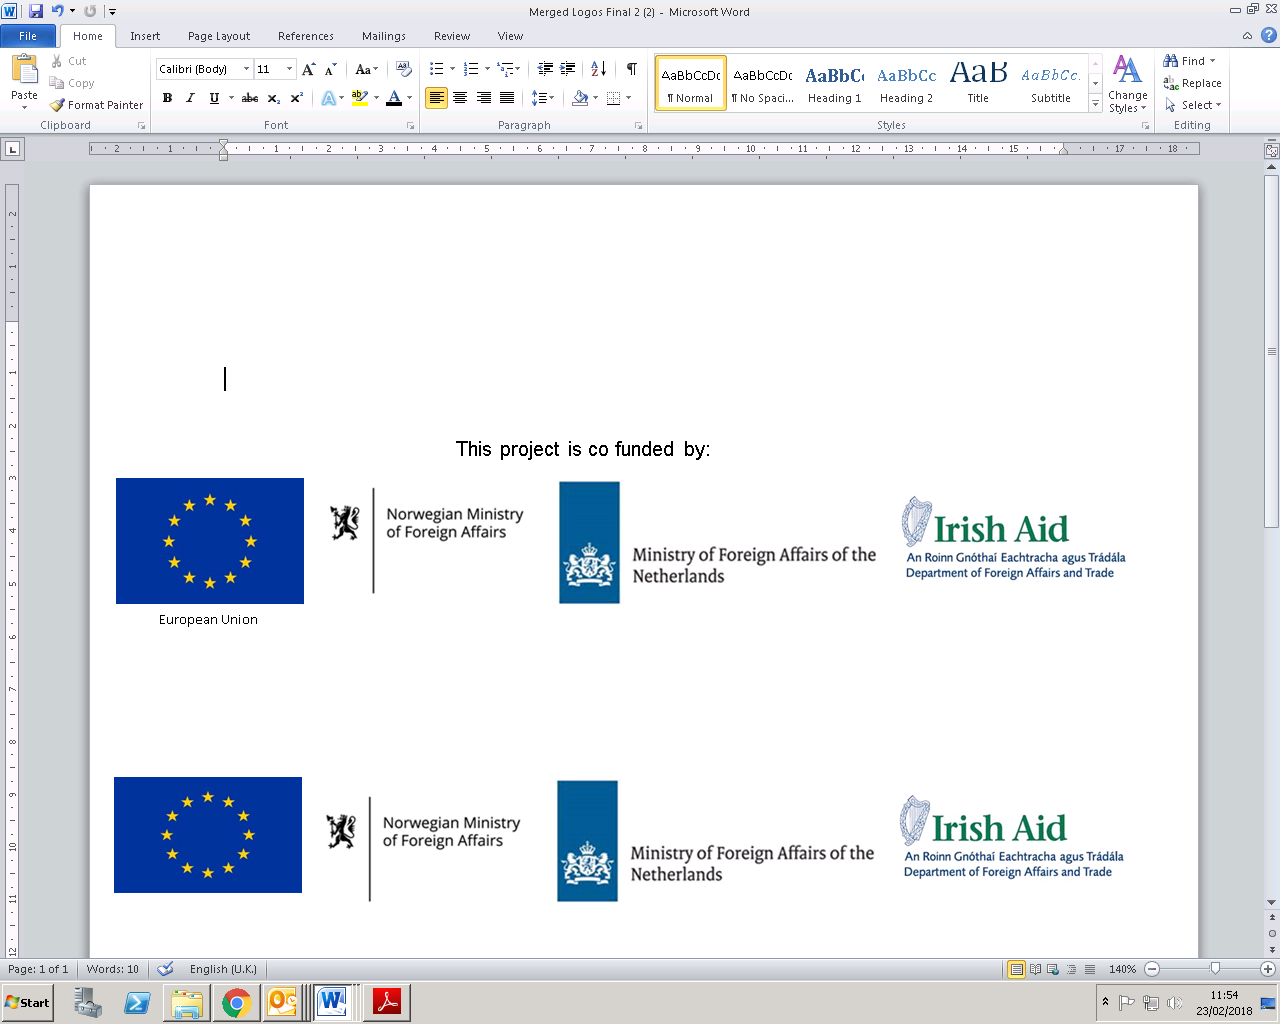1280x1024 pixels.
Task: Switch to Print Layout view
Action: coord(1016,969)
